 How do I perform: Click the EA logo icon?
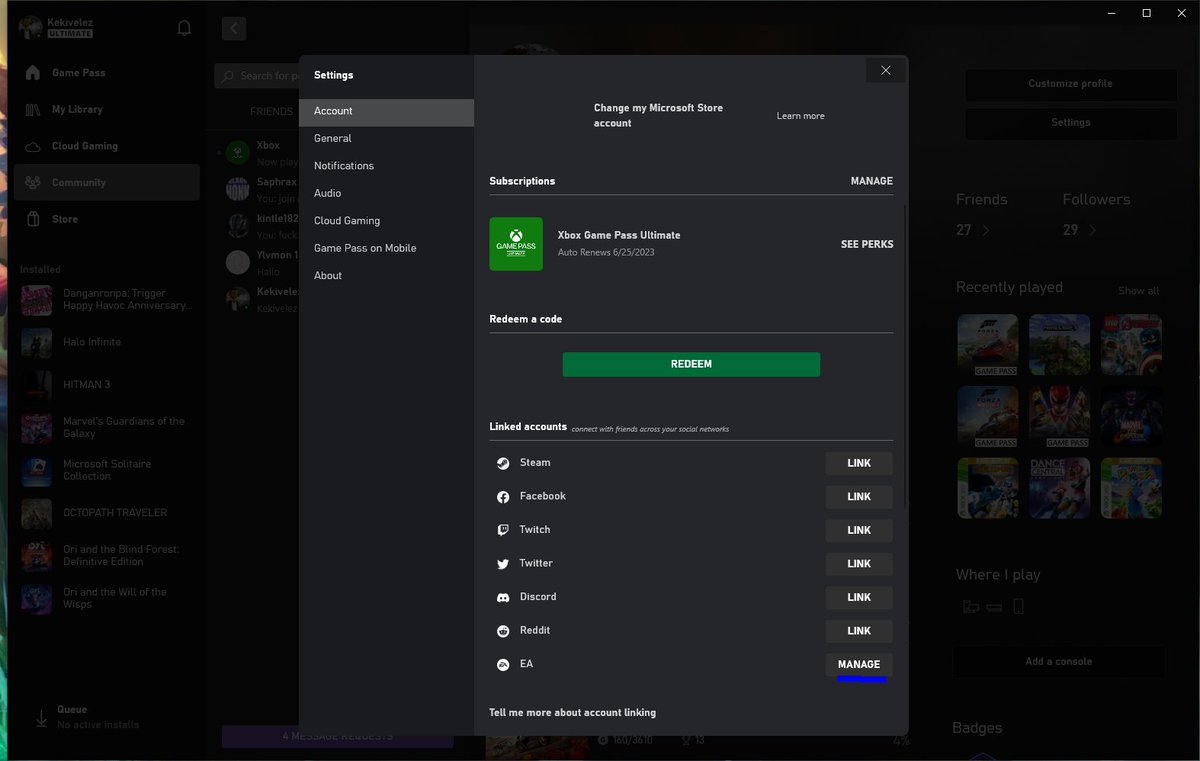[503, 664]
